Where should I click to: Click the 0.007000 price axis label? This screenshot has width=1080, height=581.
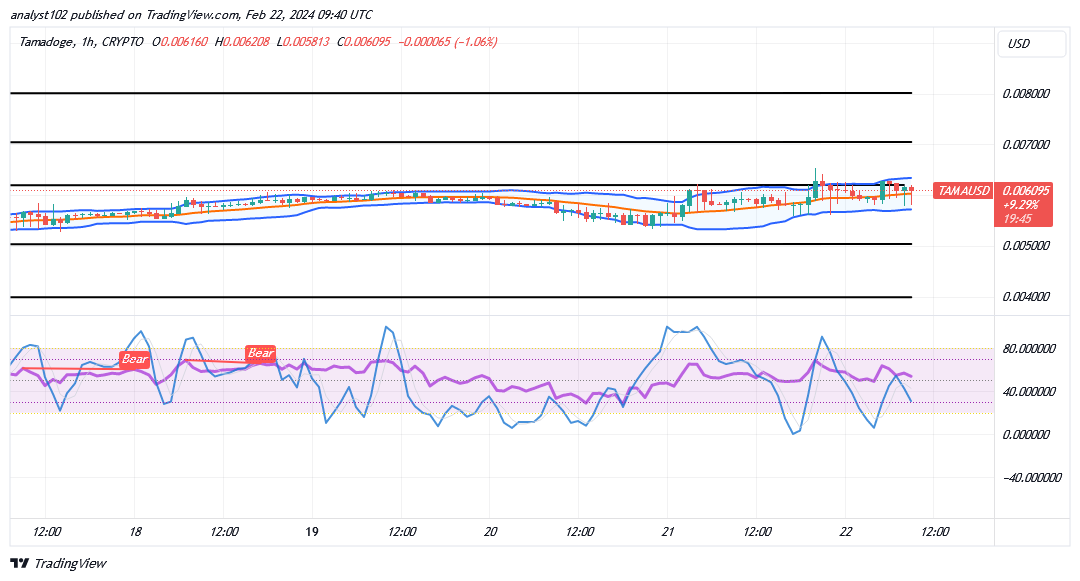(1026, 145)
